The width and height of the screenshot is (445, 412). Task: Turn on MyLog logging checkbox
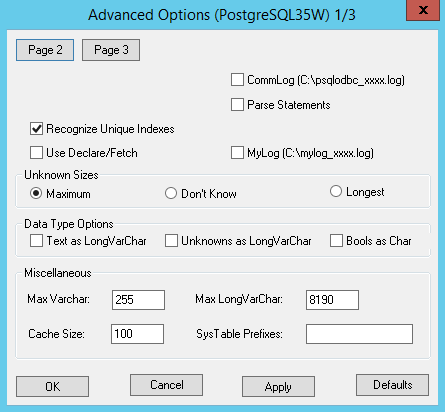coord(237,153)
